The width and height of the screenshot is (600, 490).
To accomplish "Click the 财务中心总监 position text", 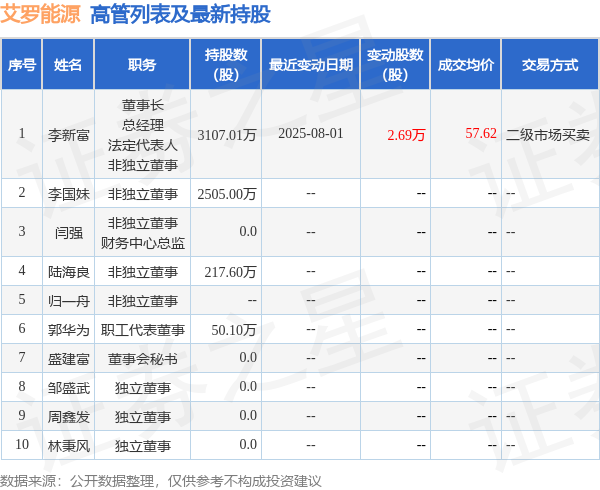I will (143, 243).
